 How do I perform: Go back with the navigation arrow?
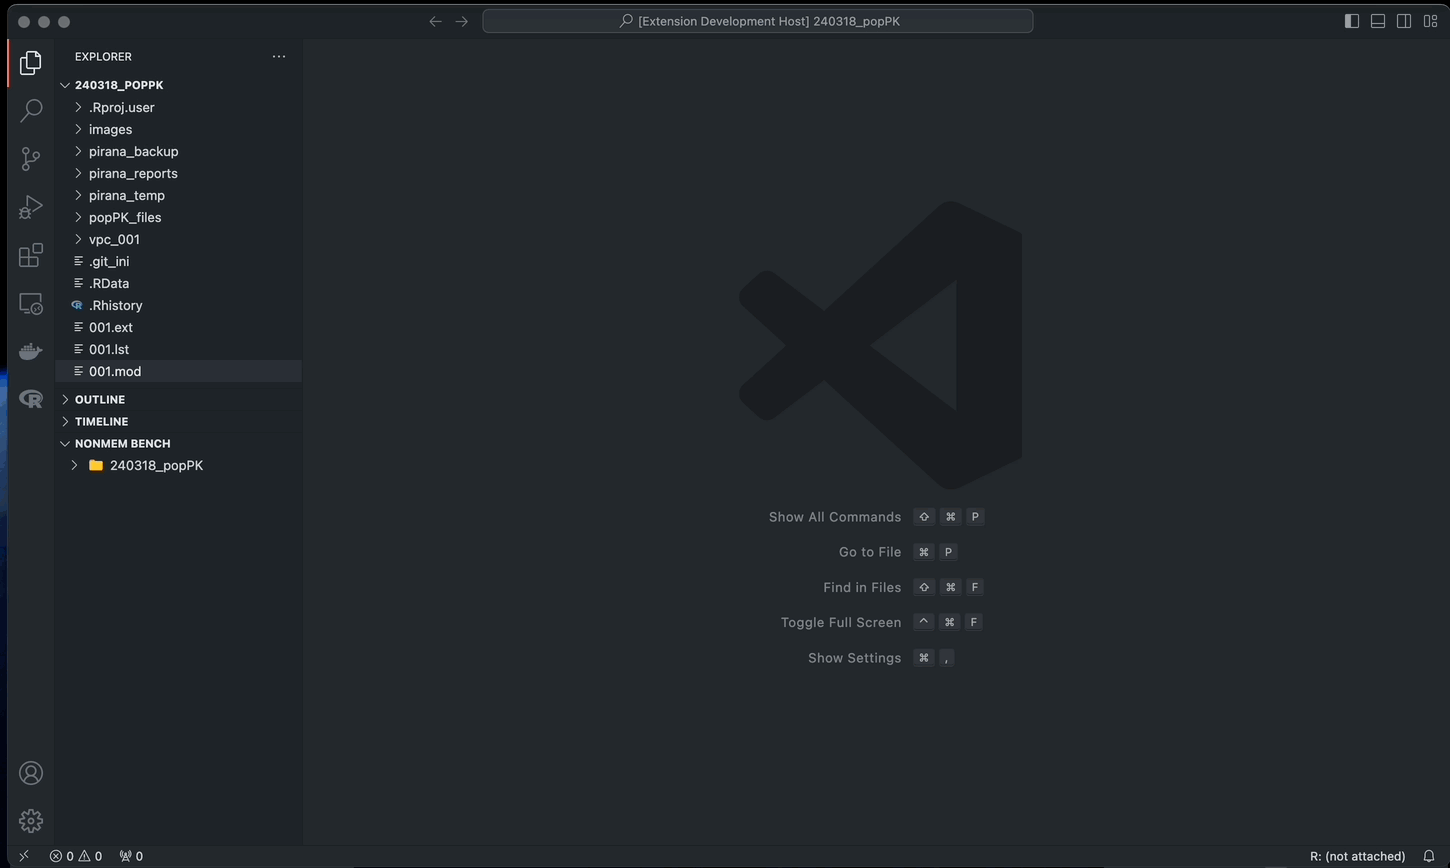(x=435, y=21)
